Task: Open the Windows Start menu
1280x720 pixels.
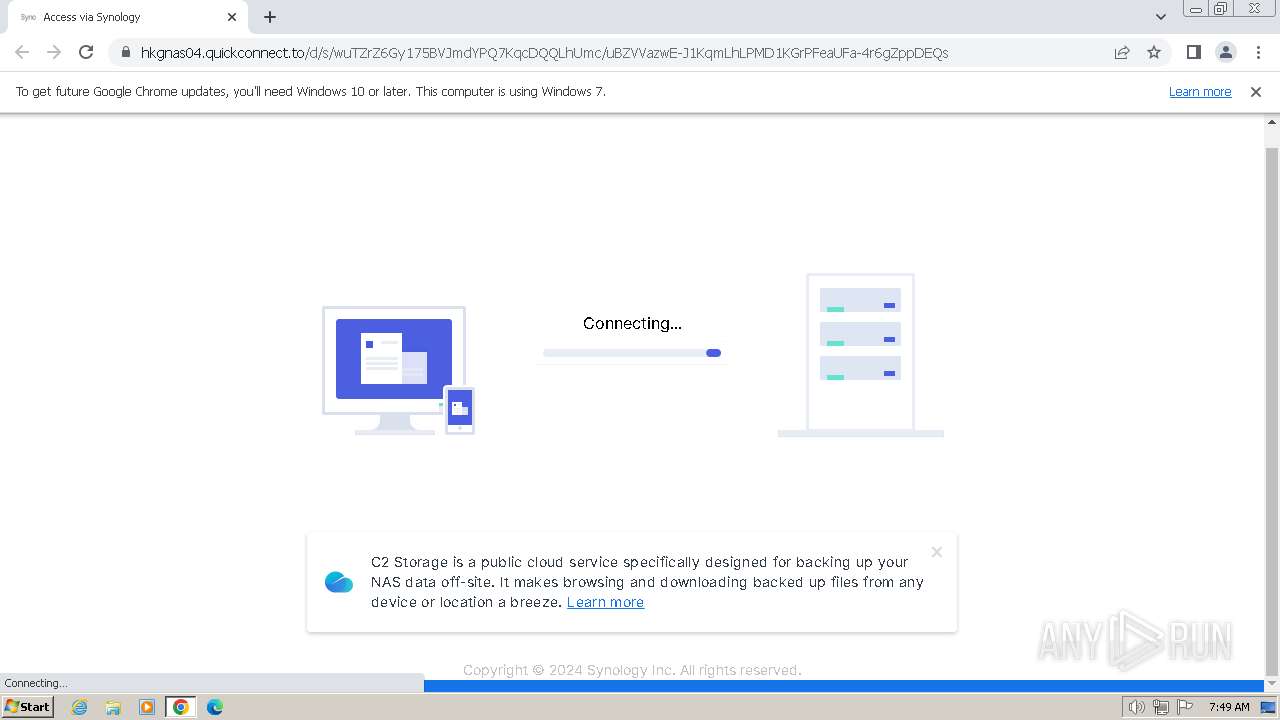Action: pyautogui.click(x=27, y=706)
